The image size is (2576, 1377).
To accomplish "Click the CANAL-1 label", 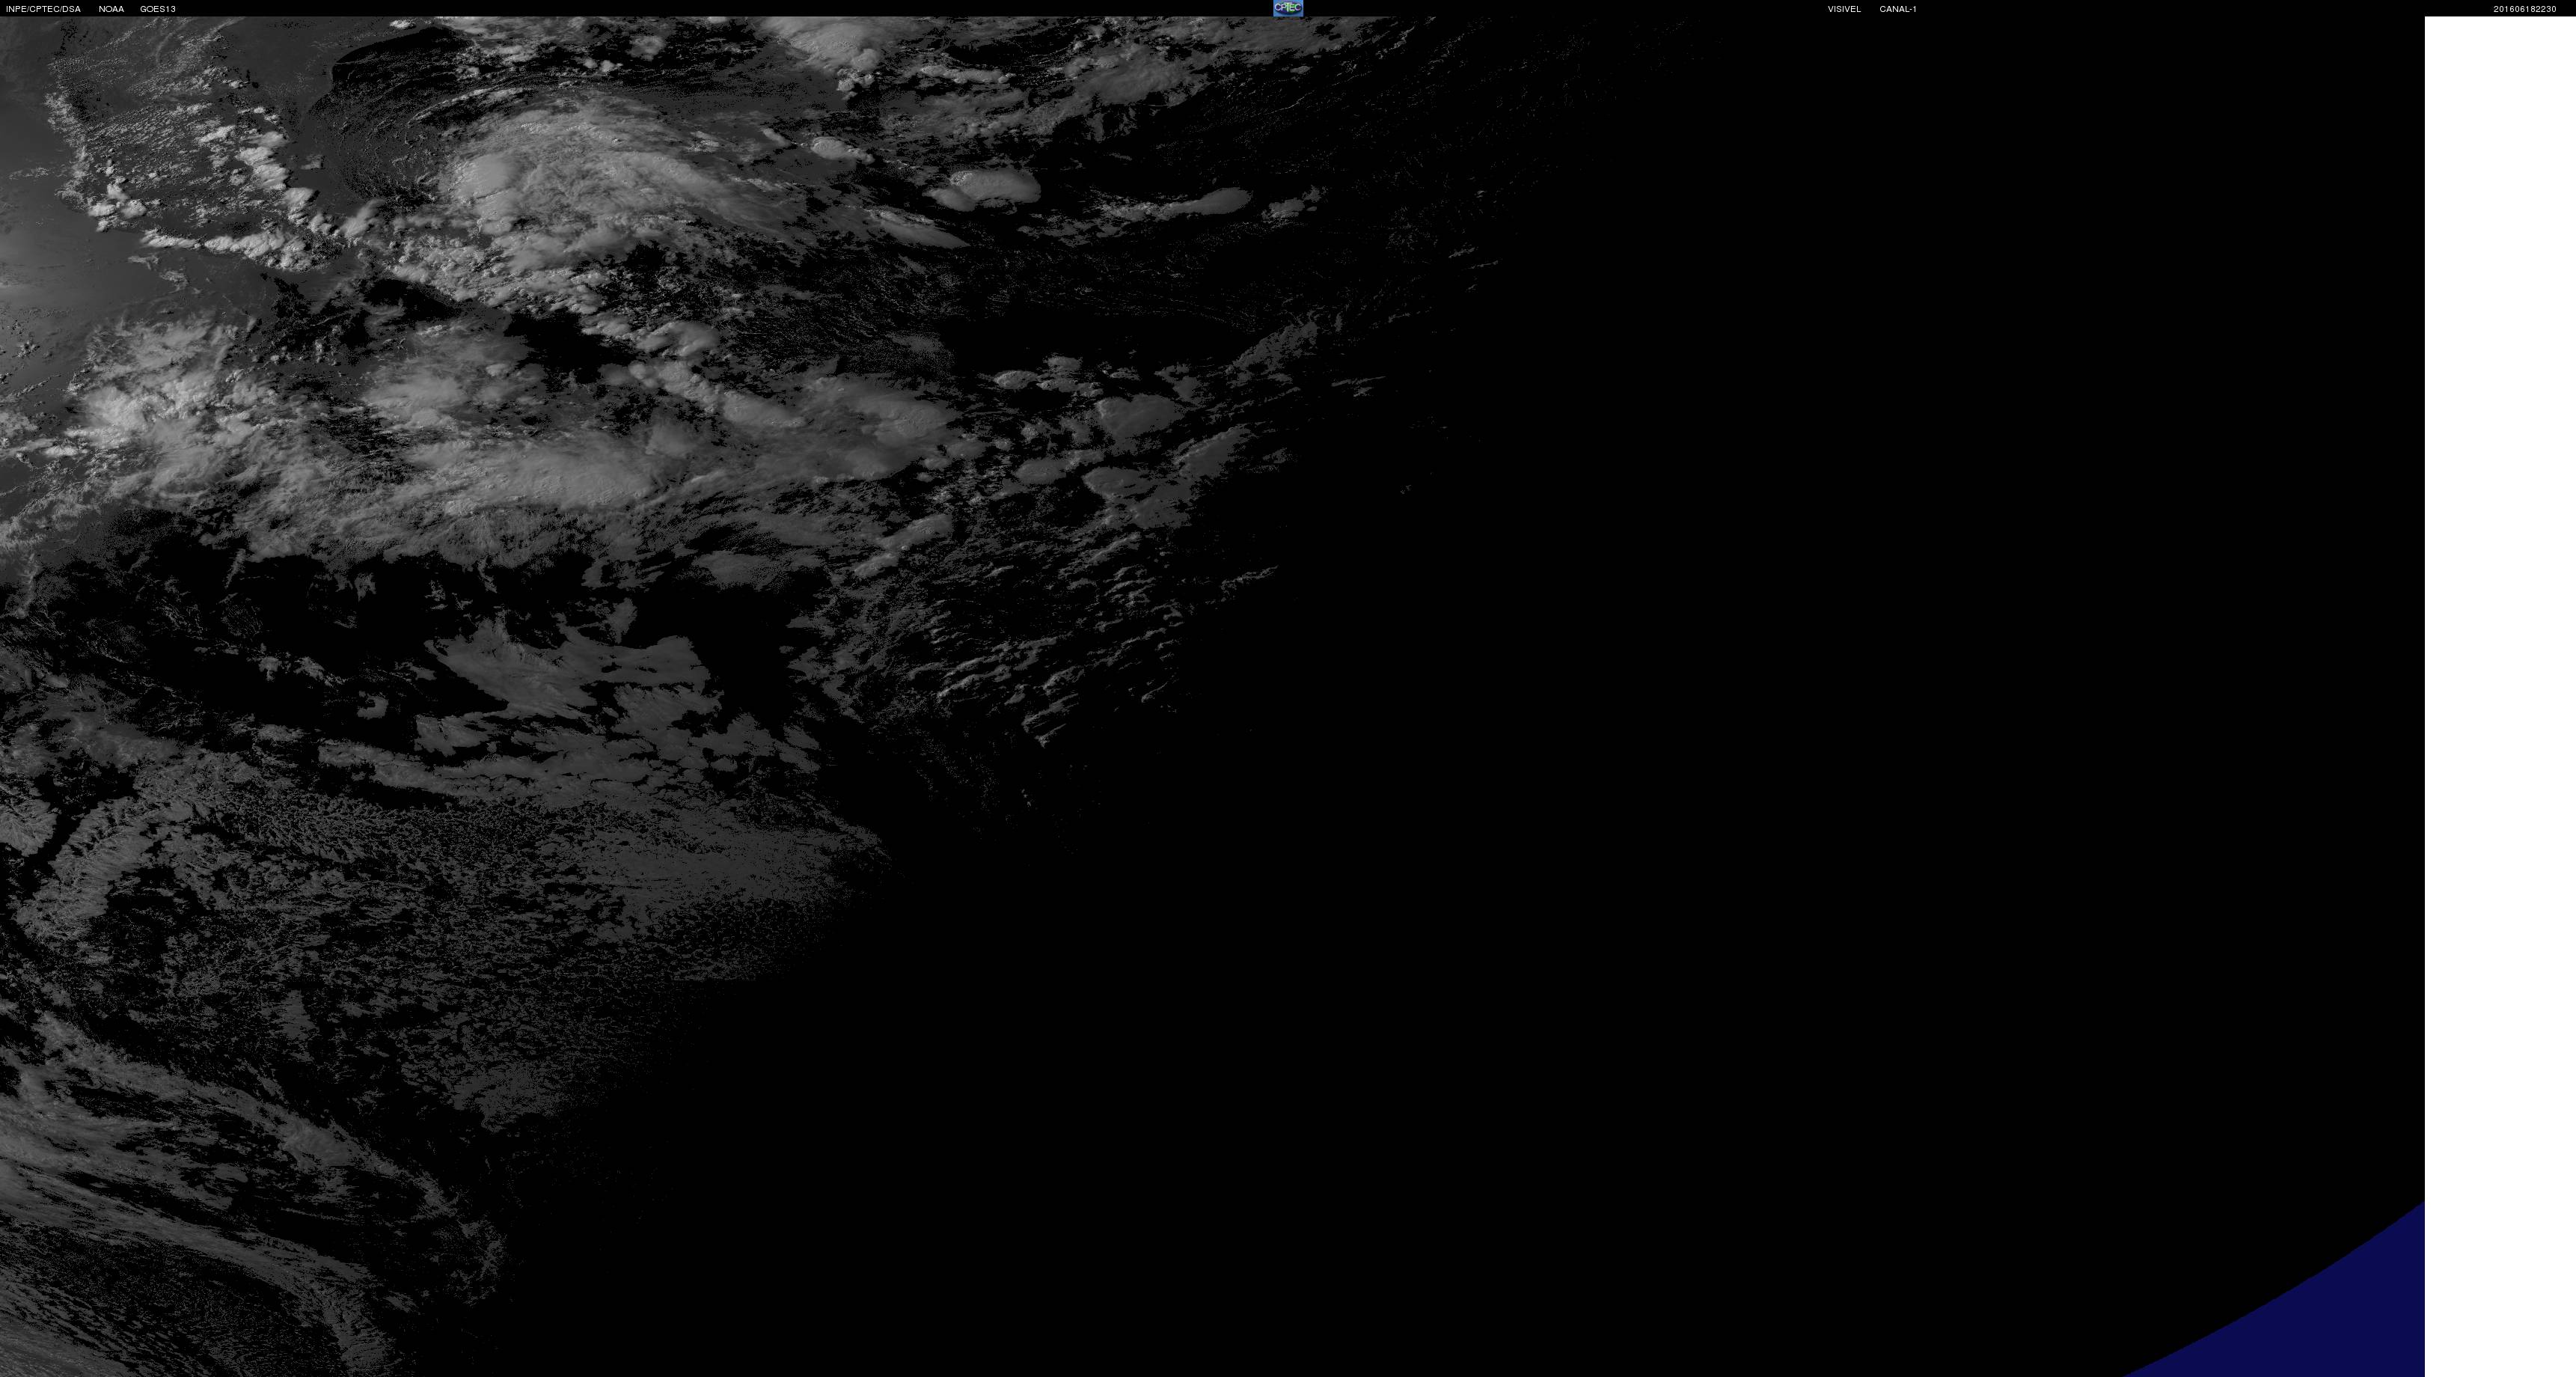I will (x=1897, y=9).
